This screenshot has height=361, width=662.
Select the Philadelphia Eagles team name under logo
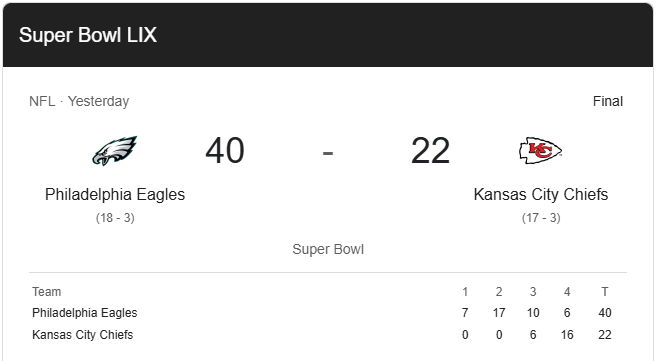pyautogui.click(x=115, y=195)
